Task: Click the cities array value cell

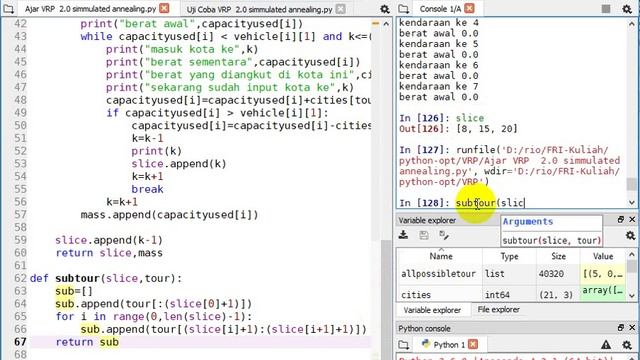Action: [x=602, y=292]
